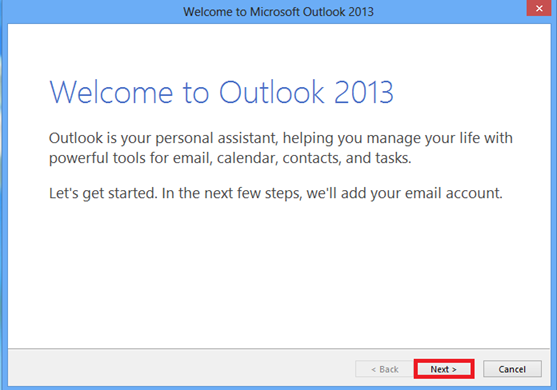Click the word Welcome in the blue heading
The height and width of the screenshot is (390, 557).
pos(111,92)
